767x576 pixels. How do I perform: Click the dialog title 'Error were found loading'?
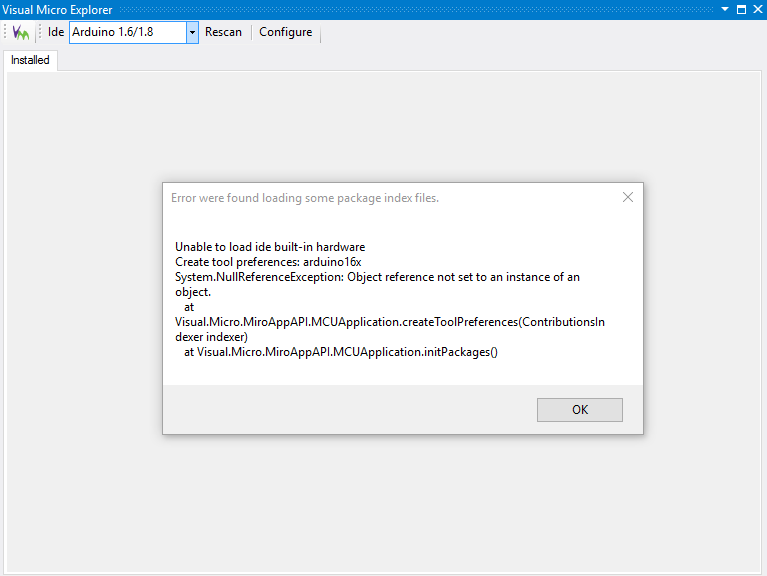(x=305, y=198)
